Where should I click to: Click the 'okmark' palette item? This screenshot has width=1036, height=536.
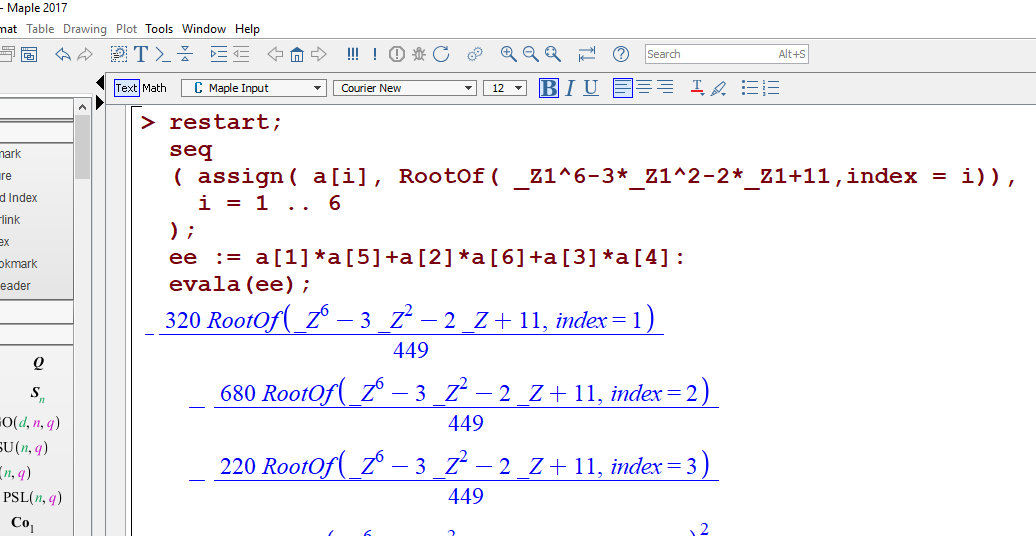point(18,264)
